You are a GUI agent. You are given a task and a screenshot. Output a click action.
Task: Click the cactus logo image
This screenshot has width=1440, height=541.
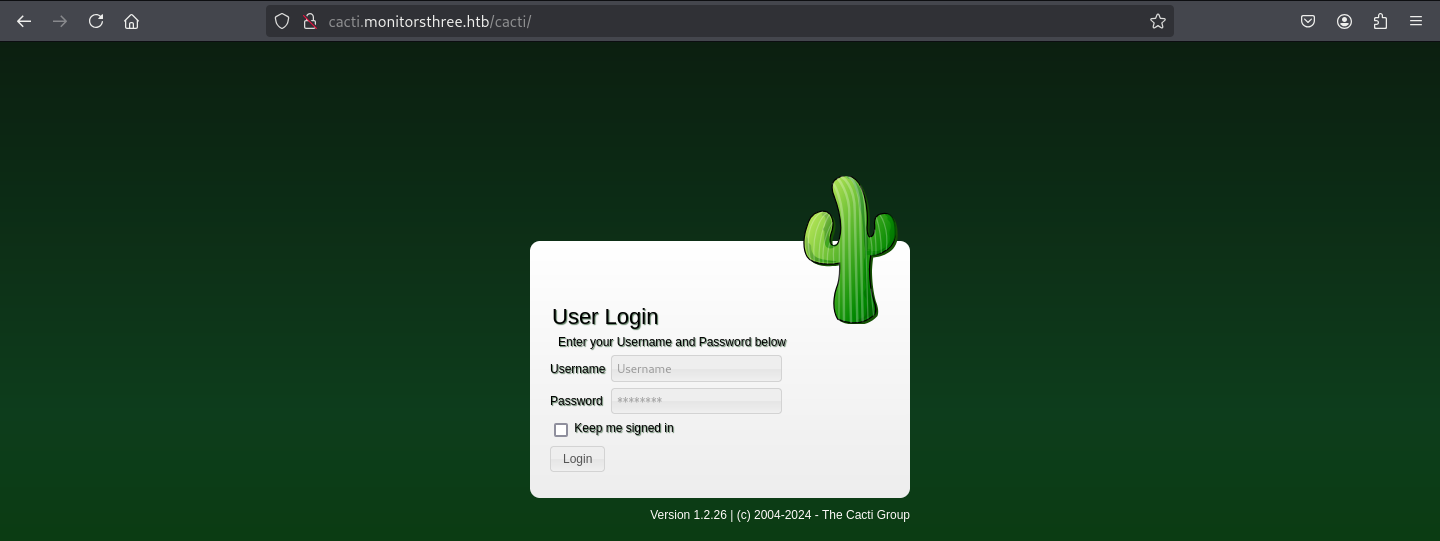[x=850, y=250]
